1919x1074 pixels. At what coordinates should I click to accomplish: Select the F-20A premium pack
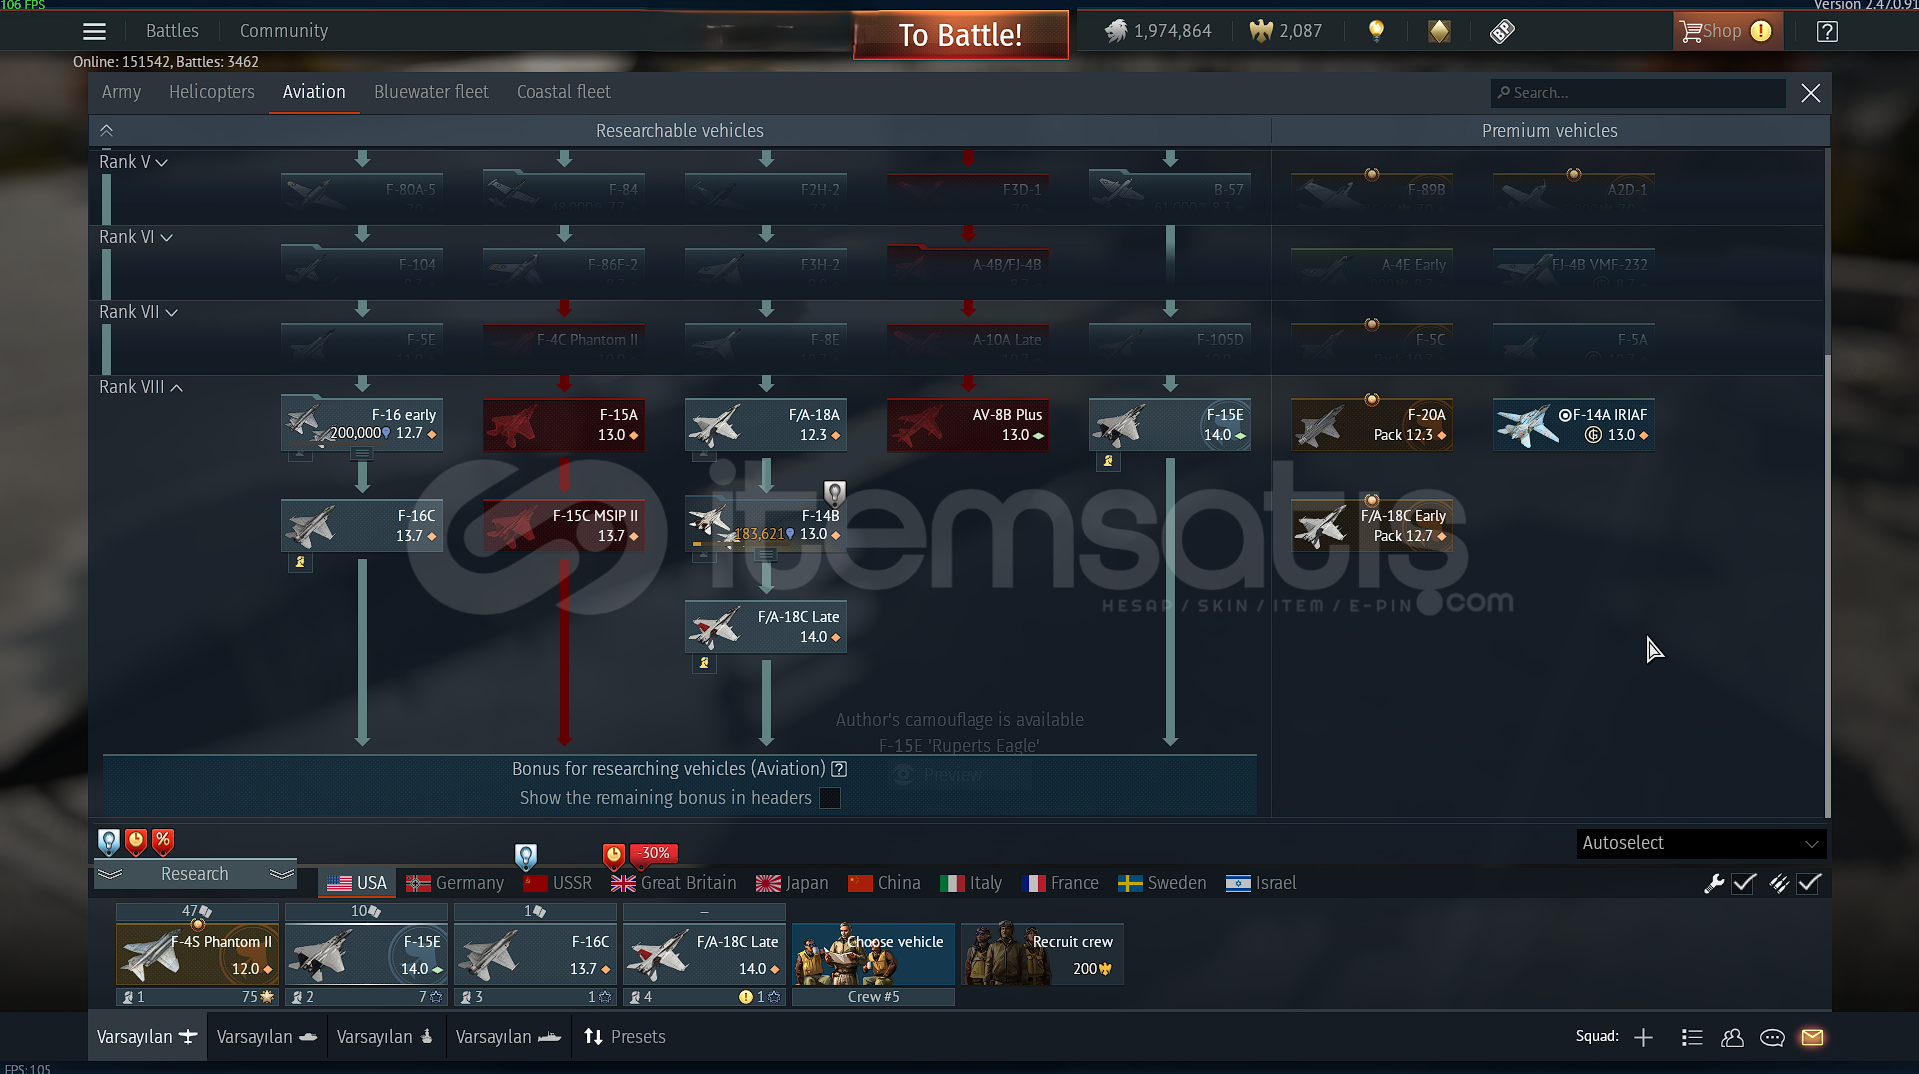click(1372, 424)
